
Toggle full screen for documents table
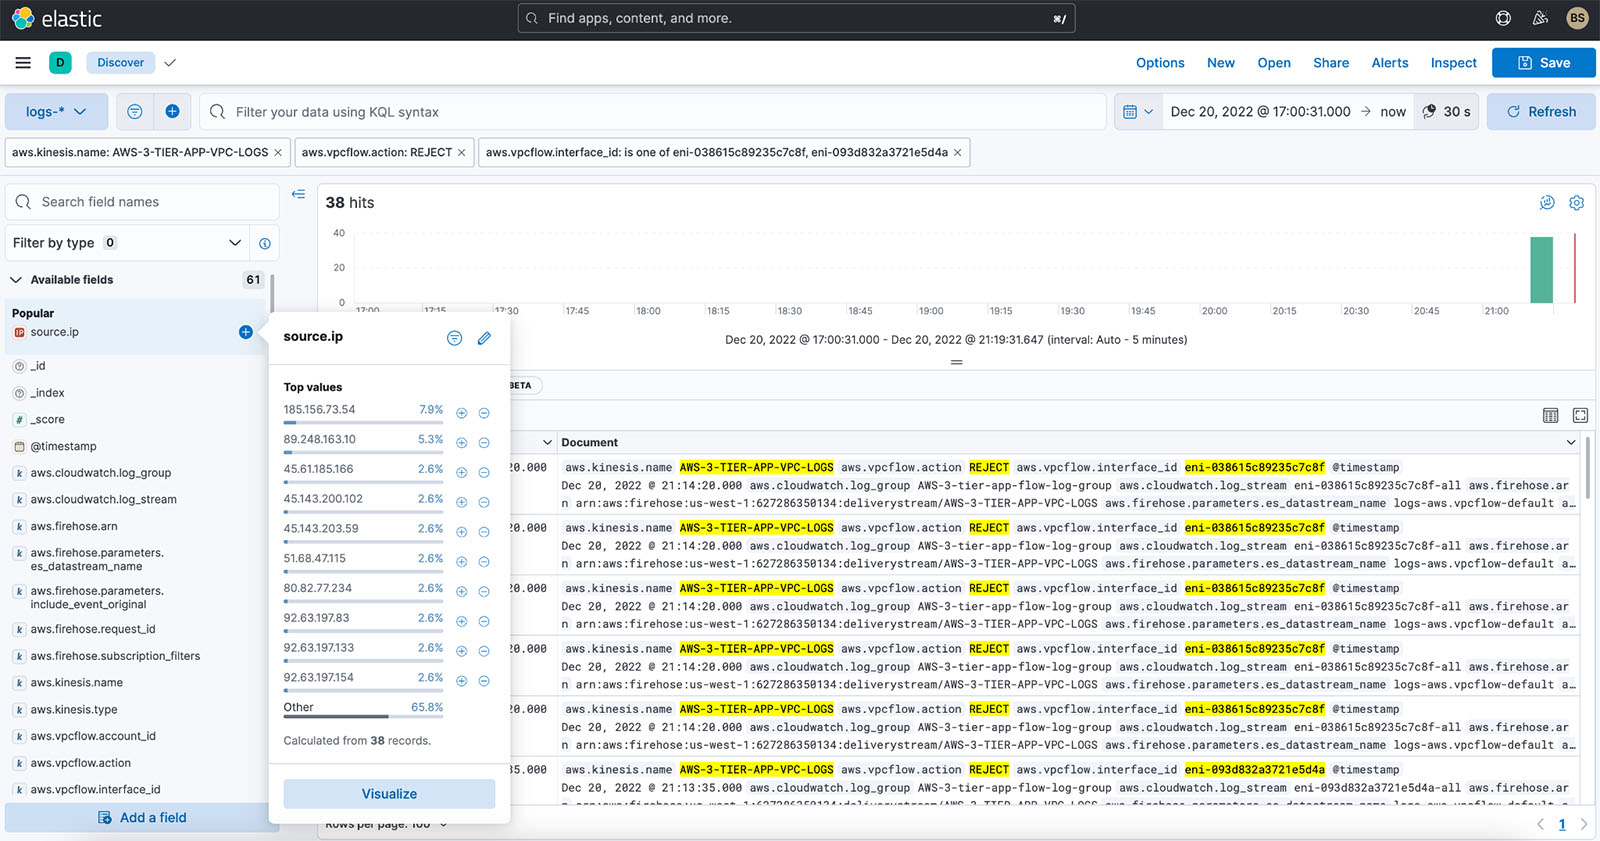tap(1580, 415)
